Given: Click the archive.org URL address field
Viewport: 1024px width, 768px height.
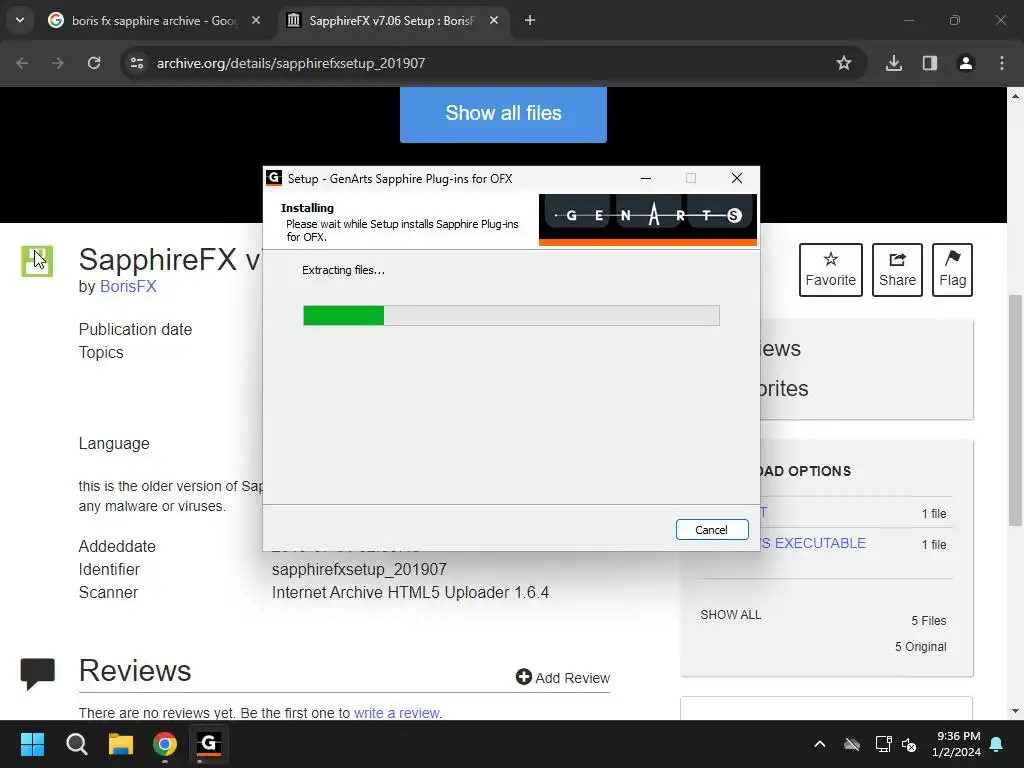Looking at the screenshot, I should (291, 63).
